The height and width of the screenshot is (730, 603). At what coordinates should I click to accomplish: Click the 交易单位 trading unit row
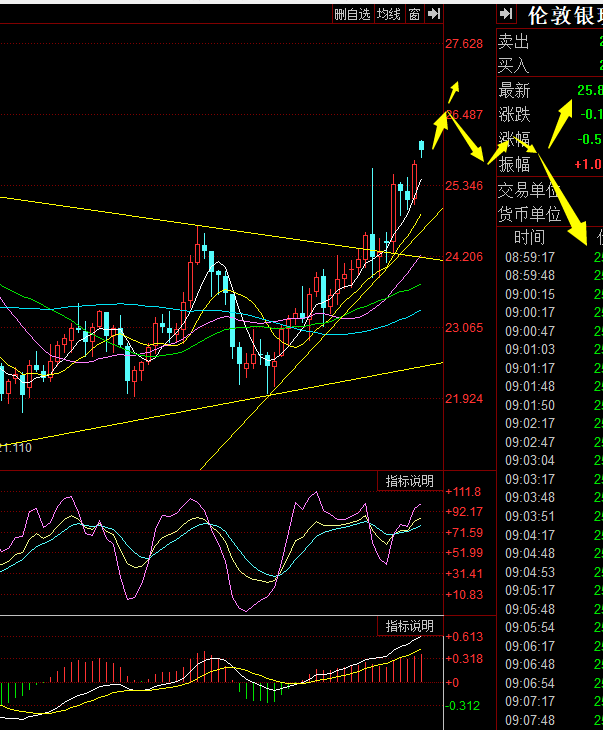coord(528,190)
